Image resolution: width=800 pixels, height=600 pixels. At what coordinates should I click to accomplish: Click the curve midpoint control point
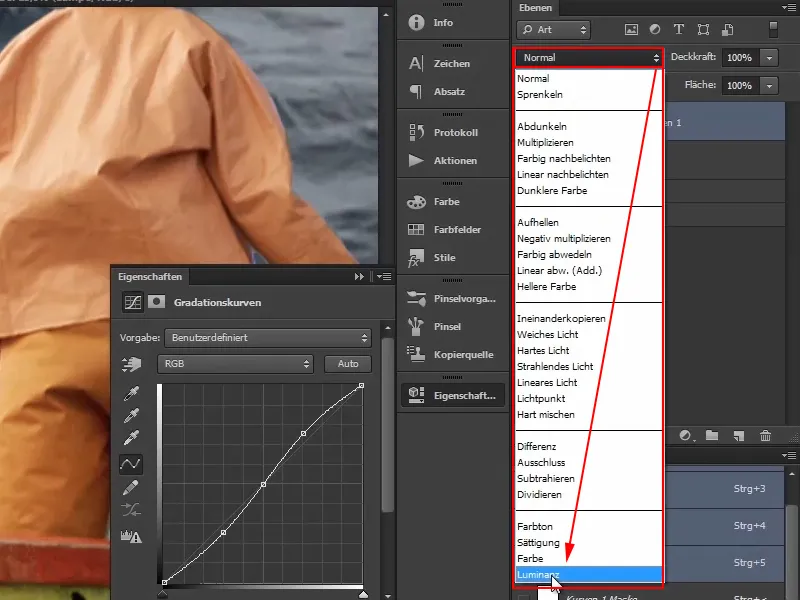[263, 484]
